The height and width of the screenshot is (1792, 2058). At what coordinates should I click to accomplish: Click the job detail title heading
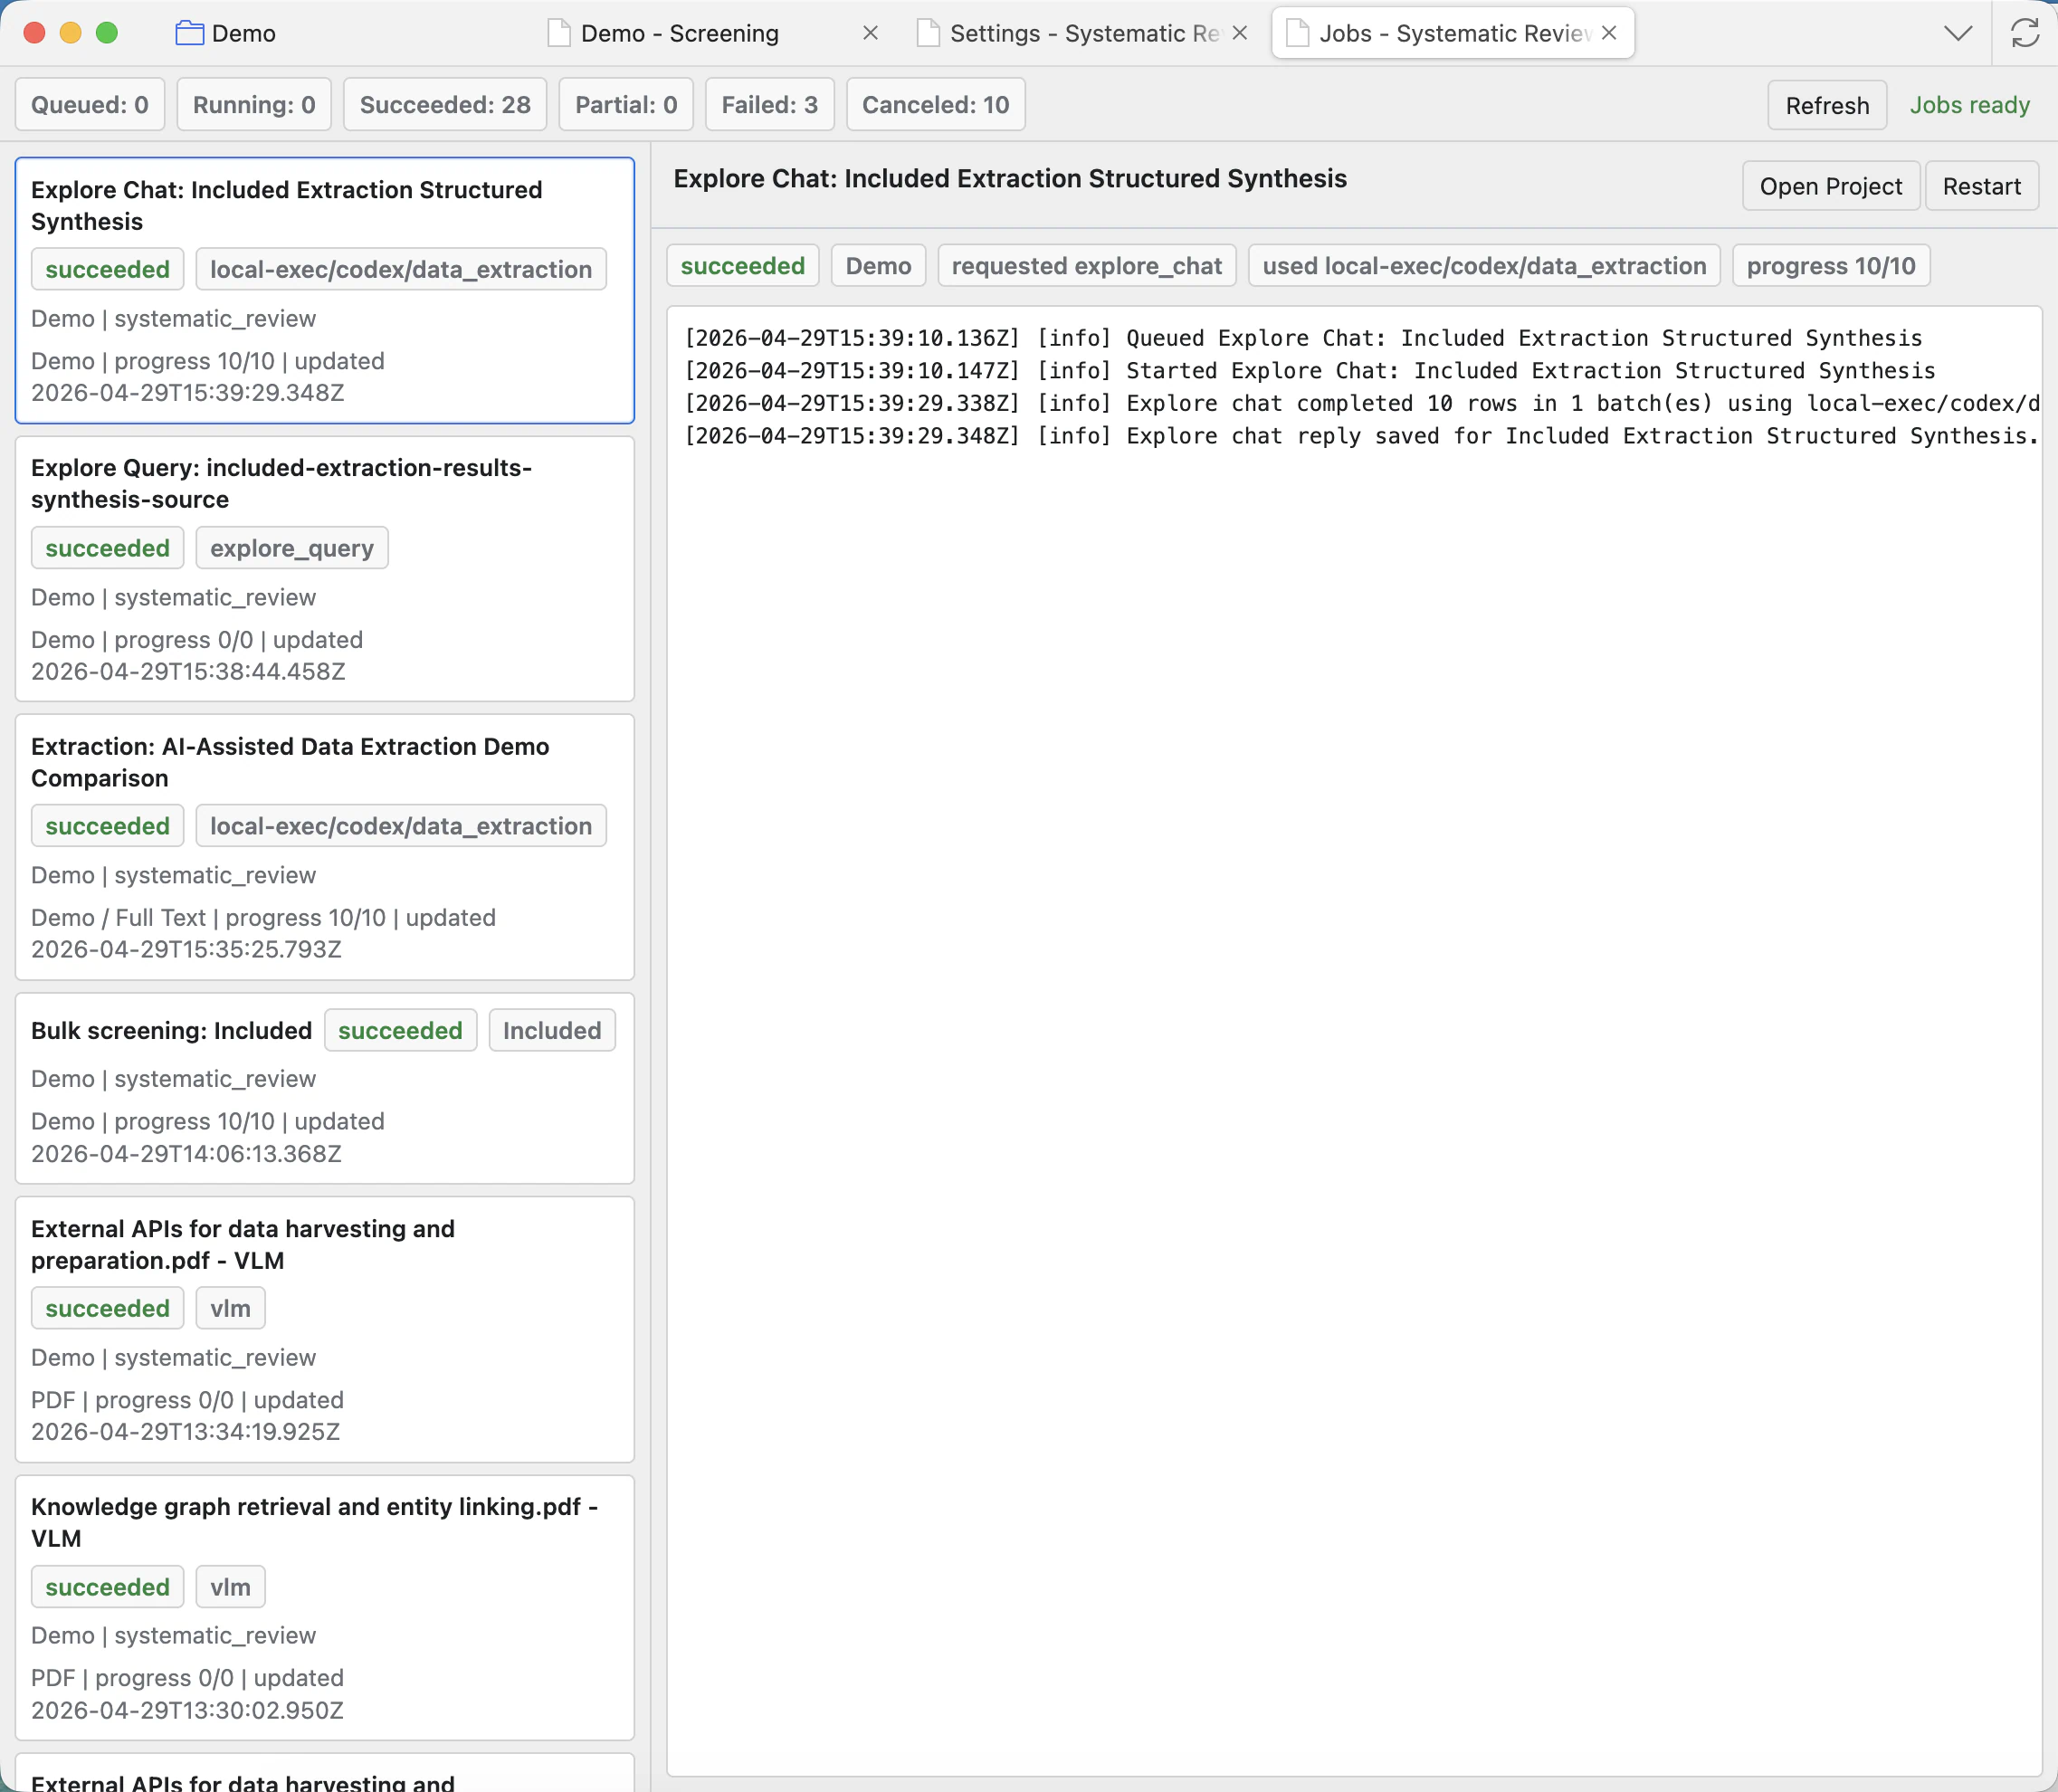pyautogui.click(x=1010, y=178)
